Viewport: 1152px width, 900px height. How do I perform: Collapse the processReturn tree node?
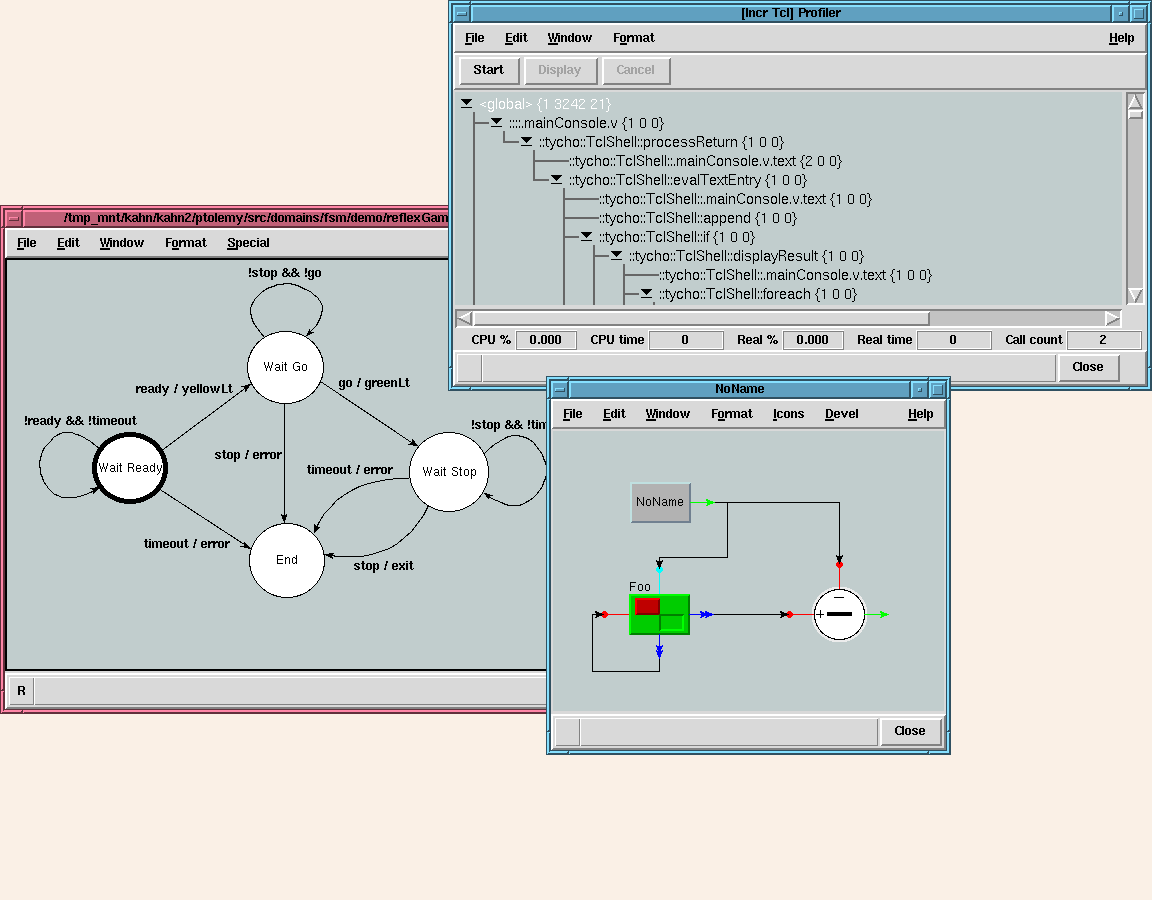click(526, 142)
